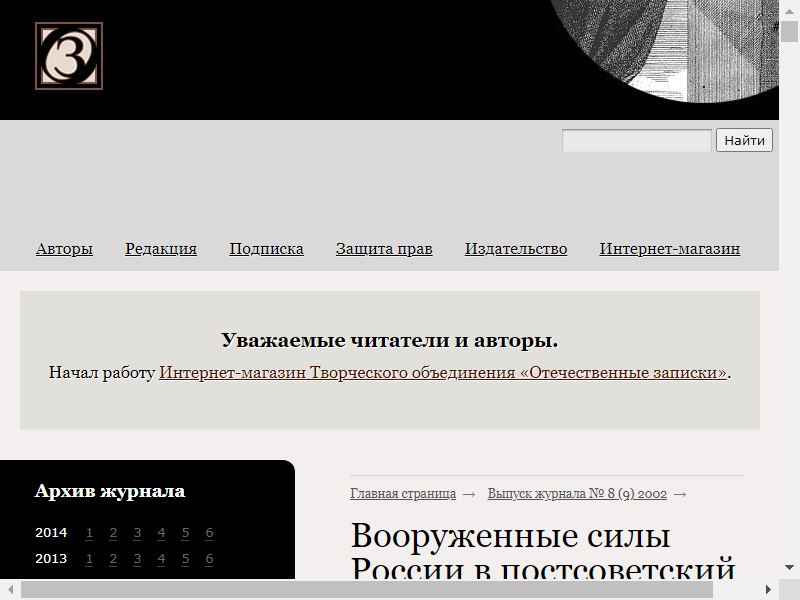
Task: Navigate to the Издательство page
Action: [516, 249]
